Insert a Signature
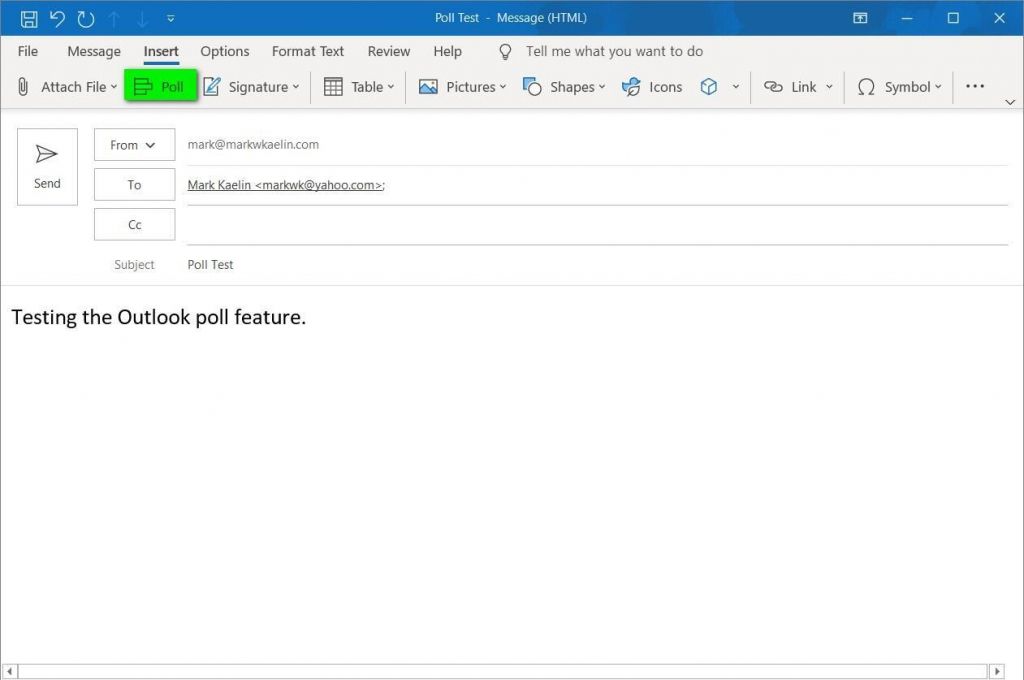 [250, 86]
